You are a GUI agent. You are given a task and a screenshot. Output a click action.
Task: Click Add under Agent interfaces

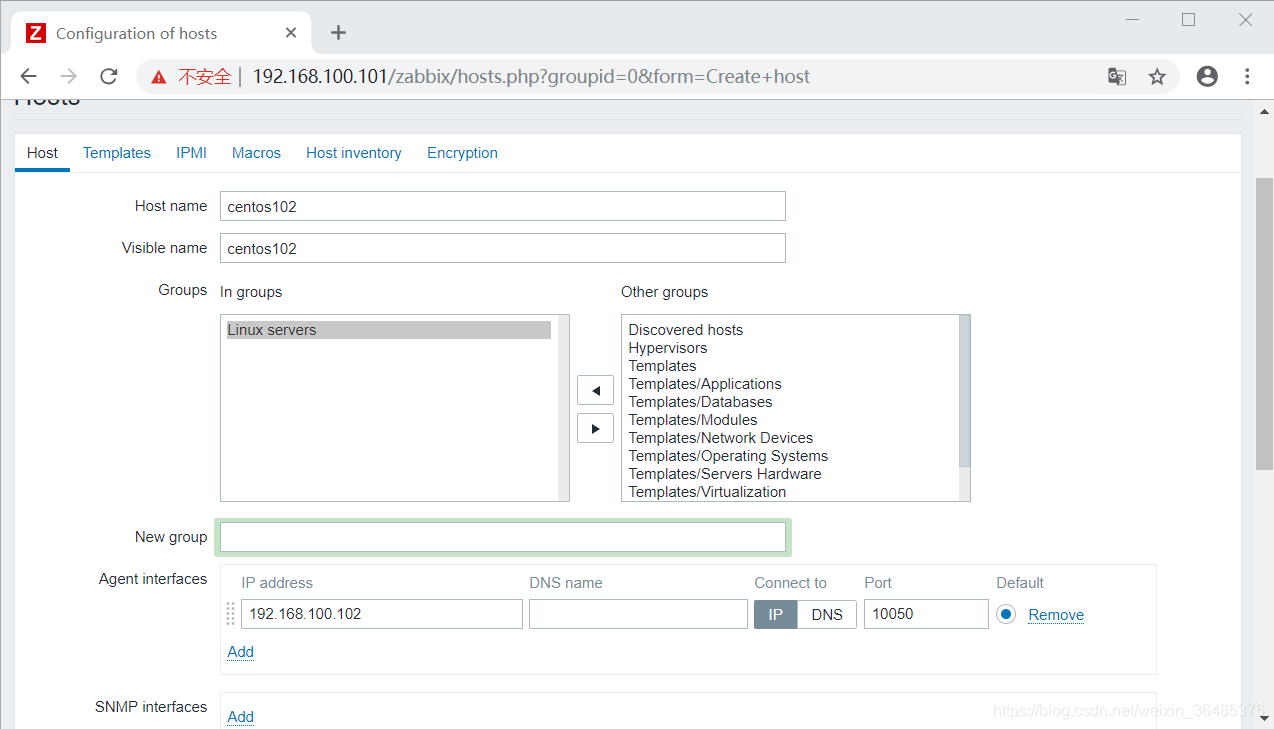[240, 652]
